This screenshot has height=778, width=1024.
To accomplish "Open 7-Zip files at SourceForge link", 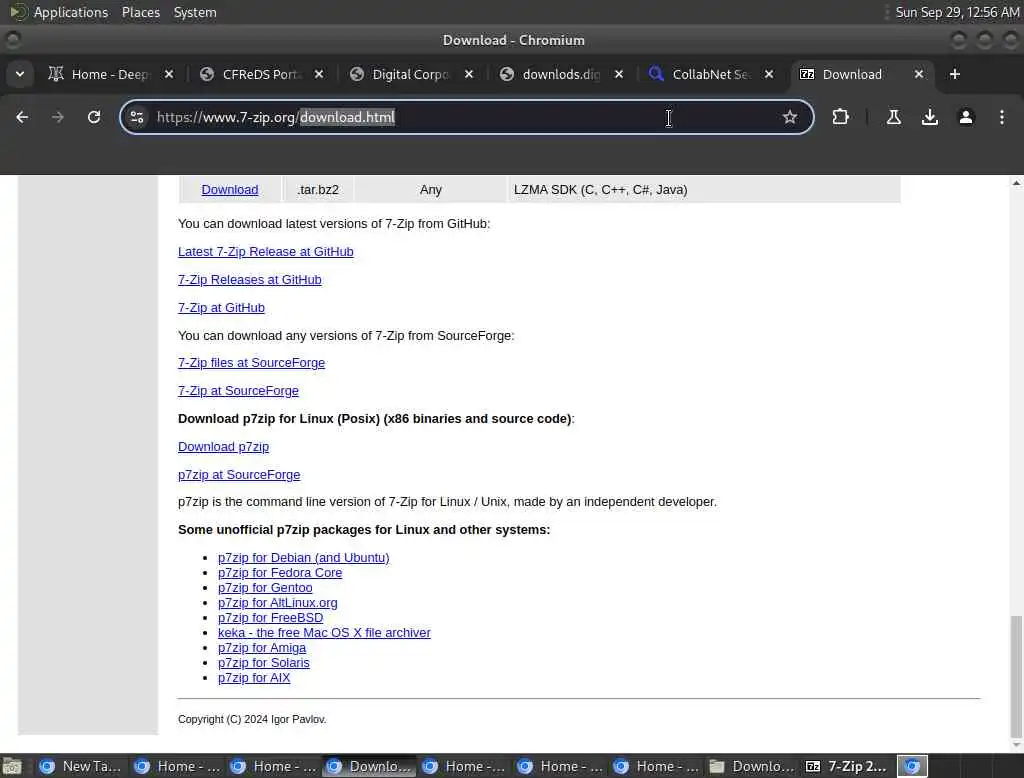I will coord(251,363).
